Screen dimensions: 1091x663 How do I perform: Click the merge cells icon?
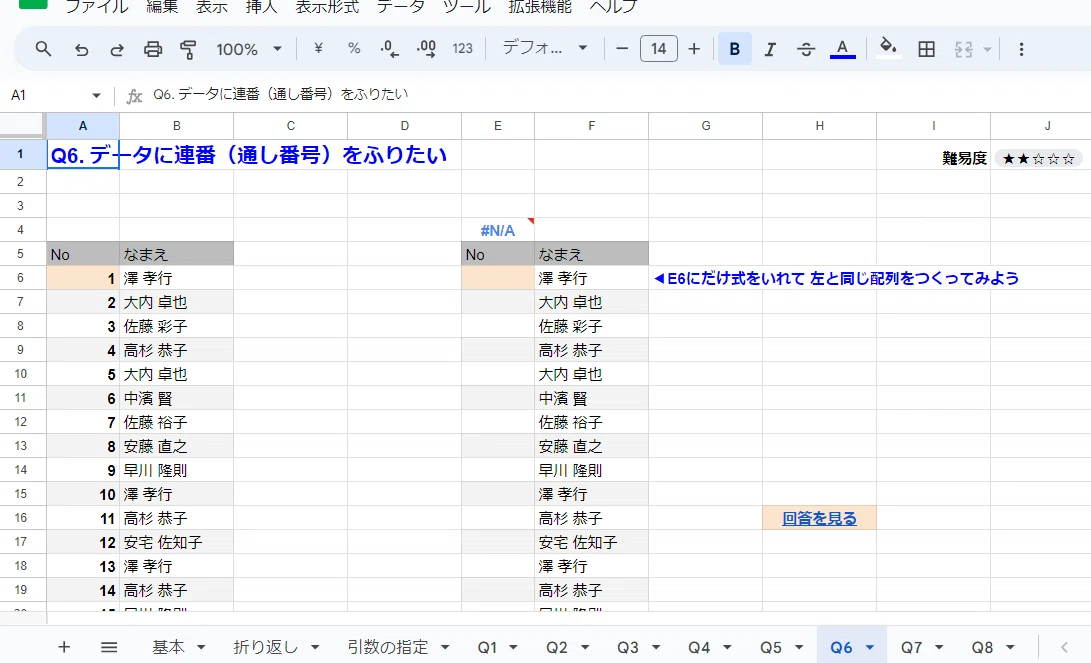(964, 49)
